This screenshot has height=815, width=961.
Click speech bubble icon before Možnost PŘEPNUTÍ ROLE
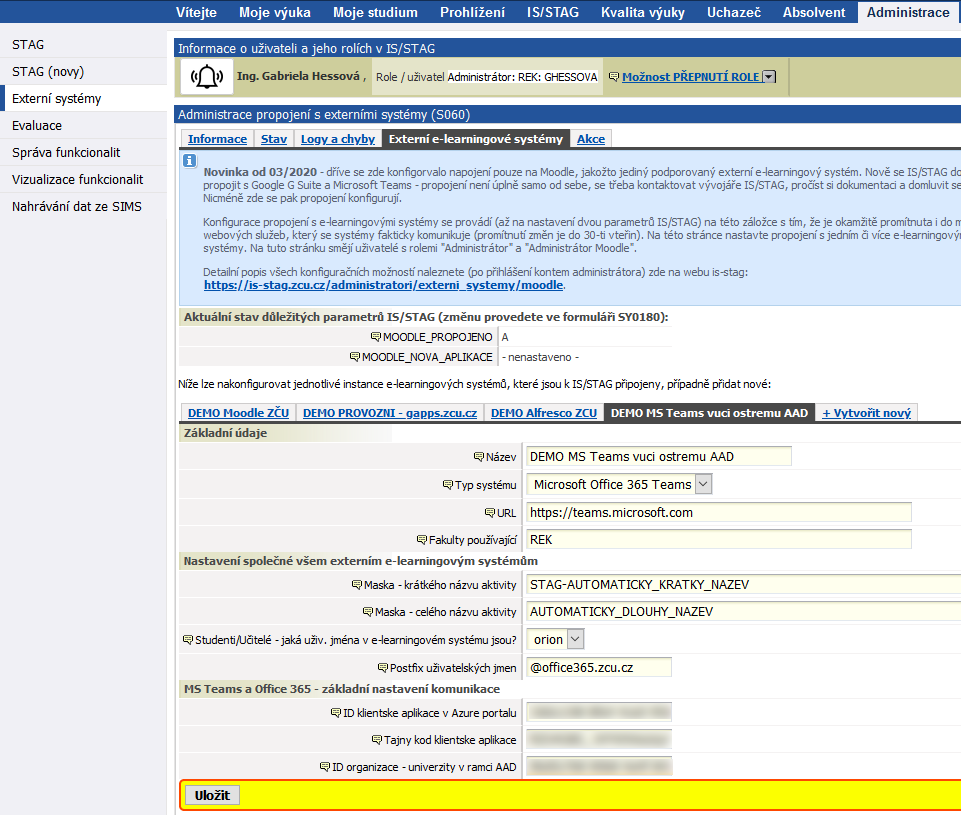click(613, 77)
